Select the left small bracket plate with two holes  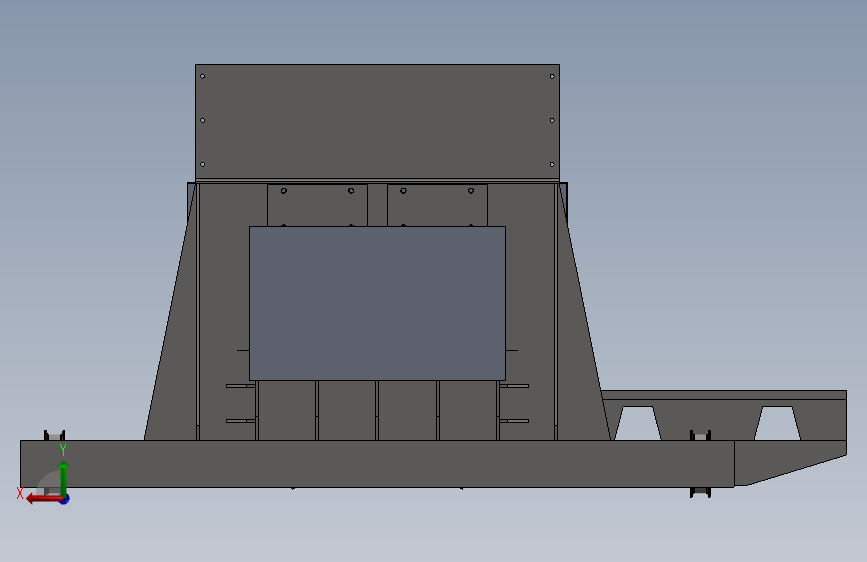pos(317,205)
